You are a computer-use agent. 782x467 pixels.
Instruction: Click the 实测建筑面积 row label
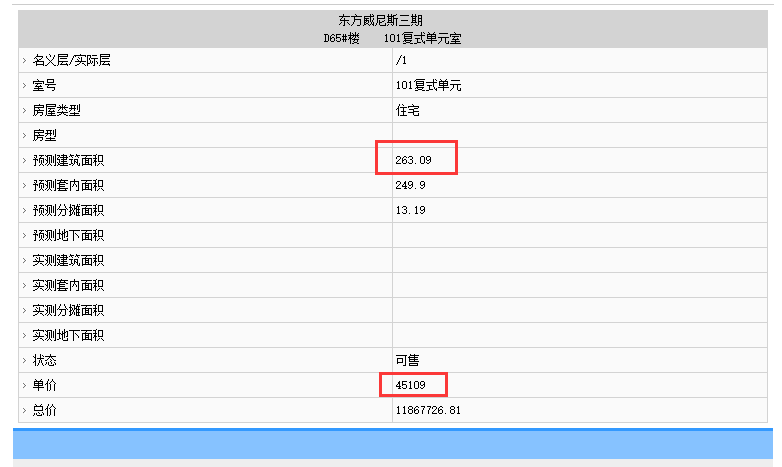click(x=68, y=260)
